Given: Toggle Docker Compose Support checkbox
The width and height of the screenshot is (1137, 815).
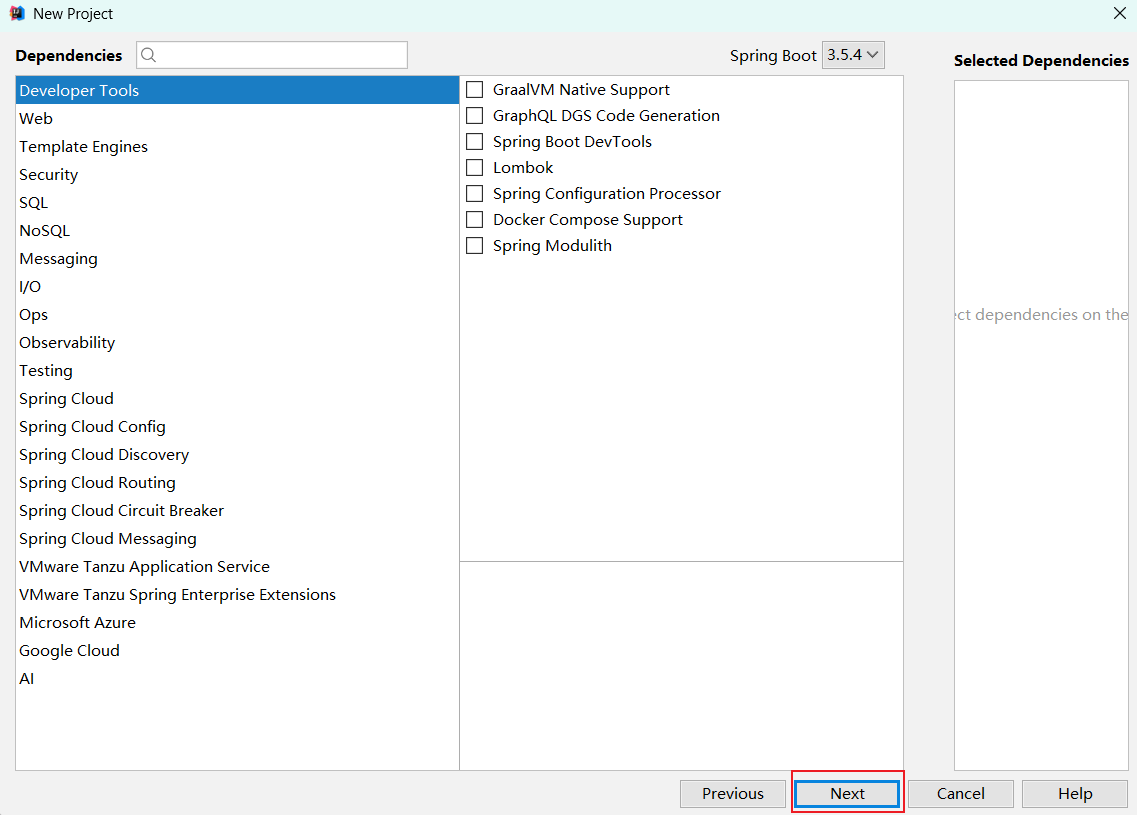Looking at the screenshot, I should [474, 220].
